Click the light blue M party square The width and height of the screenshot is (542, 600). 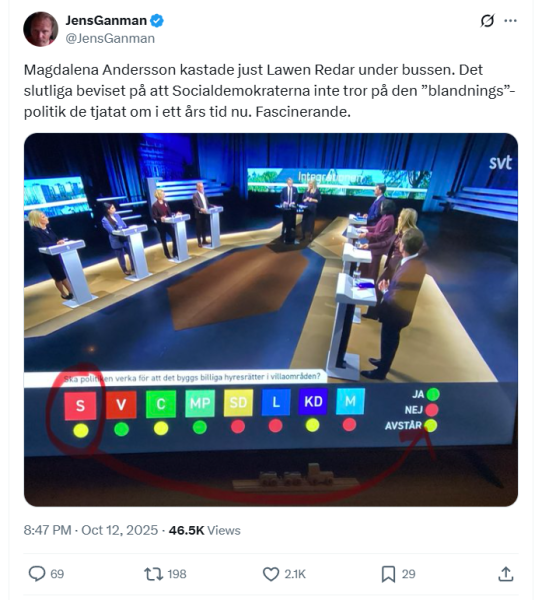pyautogui.click(x=350, y=401)
